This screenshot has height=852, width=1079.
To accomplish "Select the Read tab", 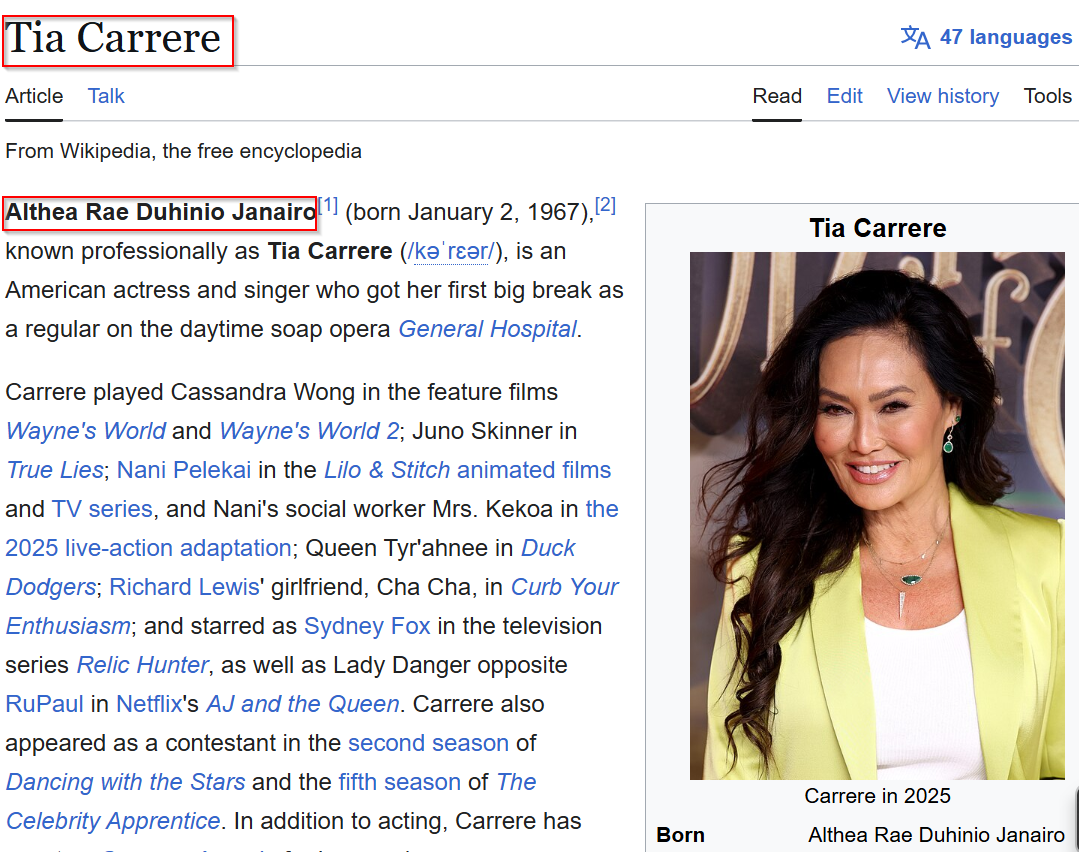I will coord(777,96).
